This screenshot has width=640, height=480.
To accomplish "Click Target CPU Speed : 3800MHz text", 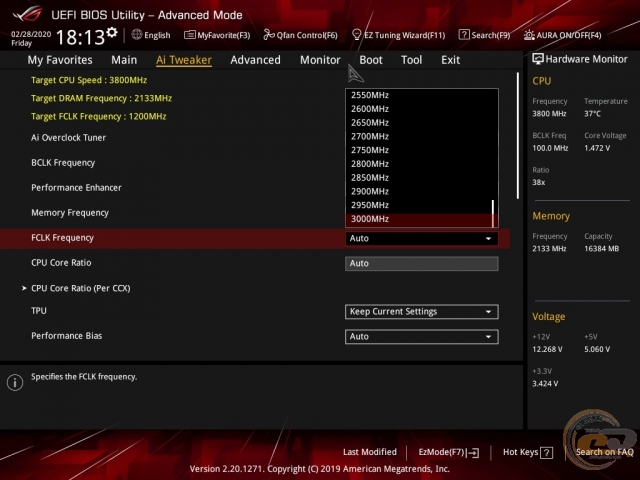I will [x=89, y=80].
